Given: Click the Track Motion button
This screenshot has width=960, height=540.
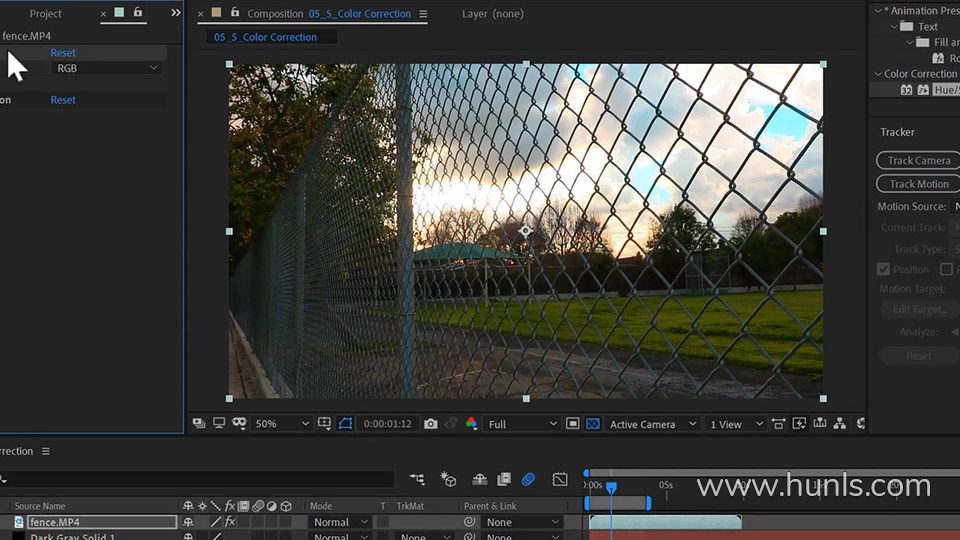Looking at the screenshot, I should [918, 184].
